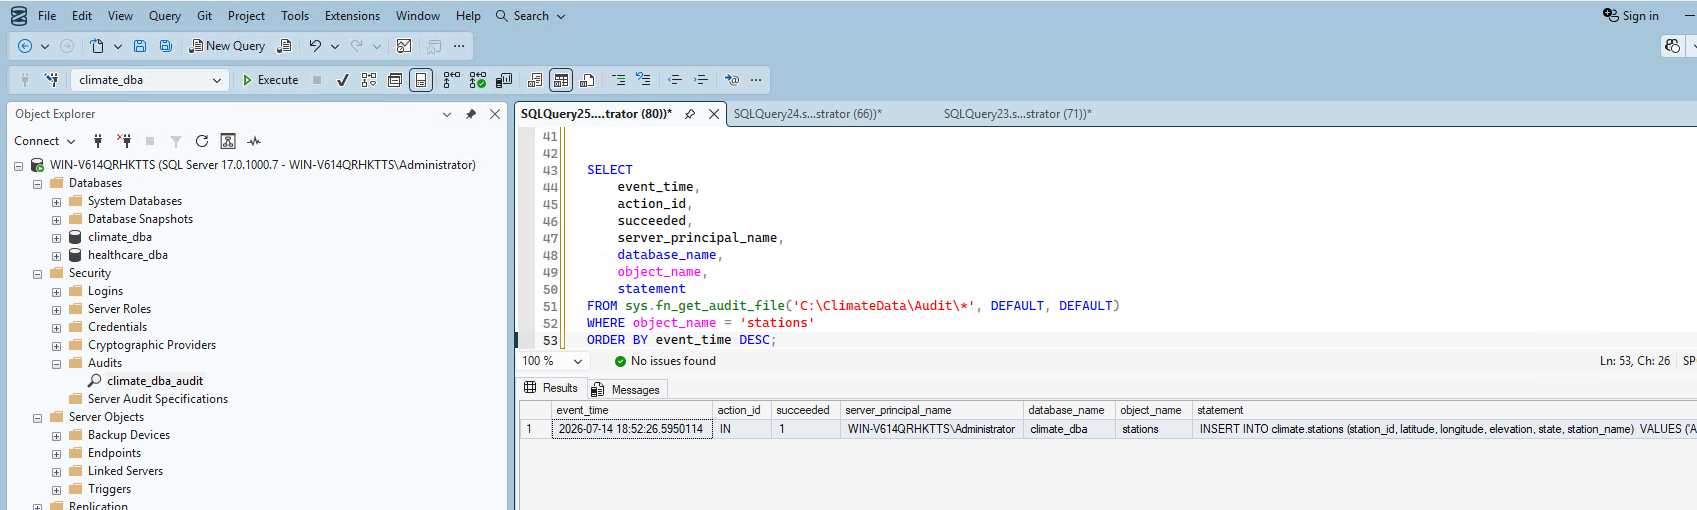Click the Sign in account icon
Viewport: 1697px width, 510px height.
tap(1611, 15)
